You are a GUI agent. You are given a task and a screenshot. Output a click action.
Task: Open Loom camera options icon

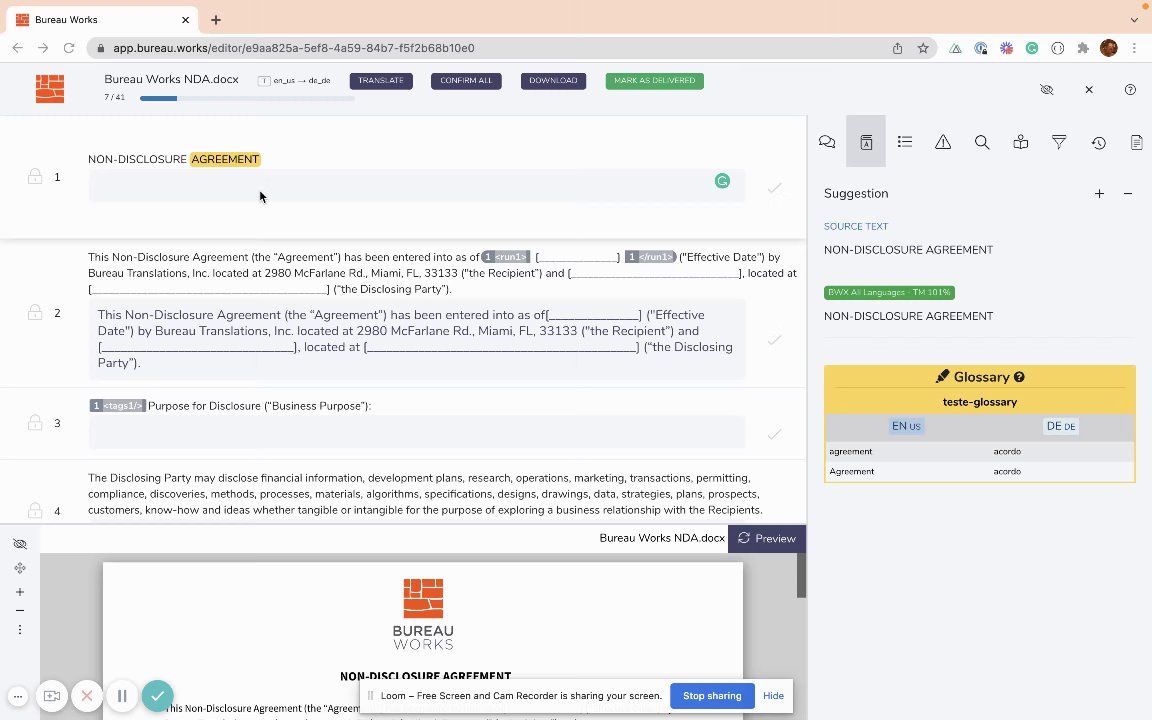[x=51, y=696]
